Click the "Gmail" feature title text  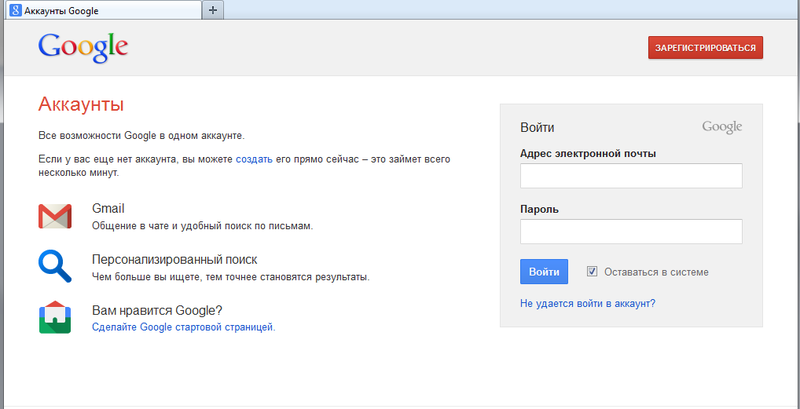pyautogui.click(x=108, y=209)
